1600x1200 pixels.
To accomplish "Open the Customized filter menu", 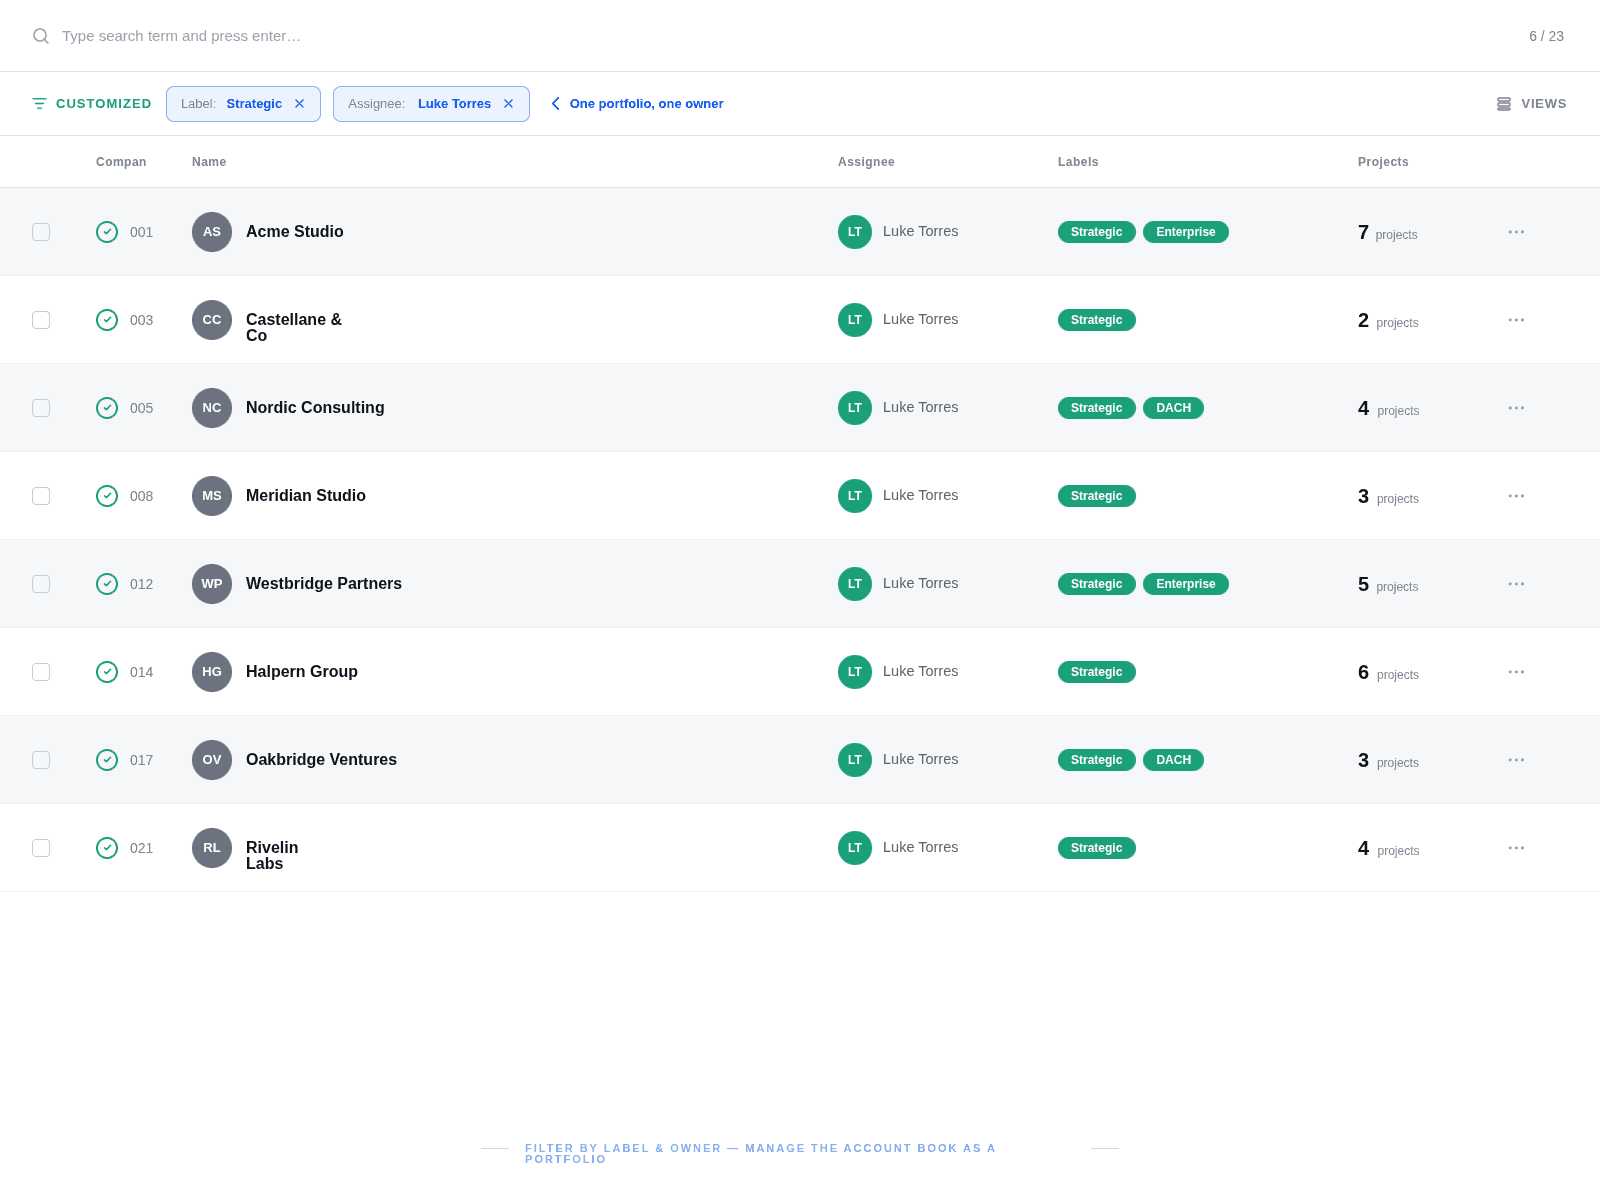I will 92,104.
